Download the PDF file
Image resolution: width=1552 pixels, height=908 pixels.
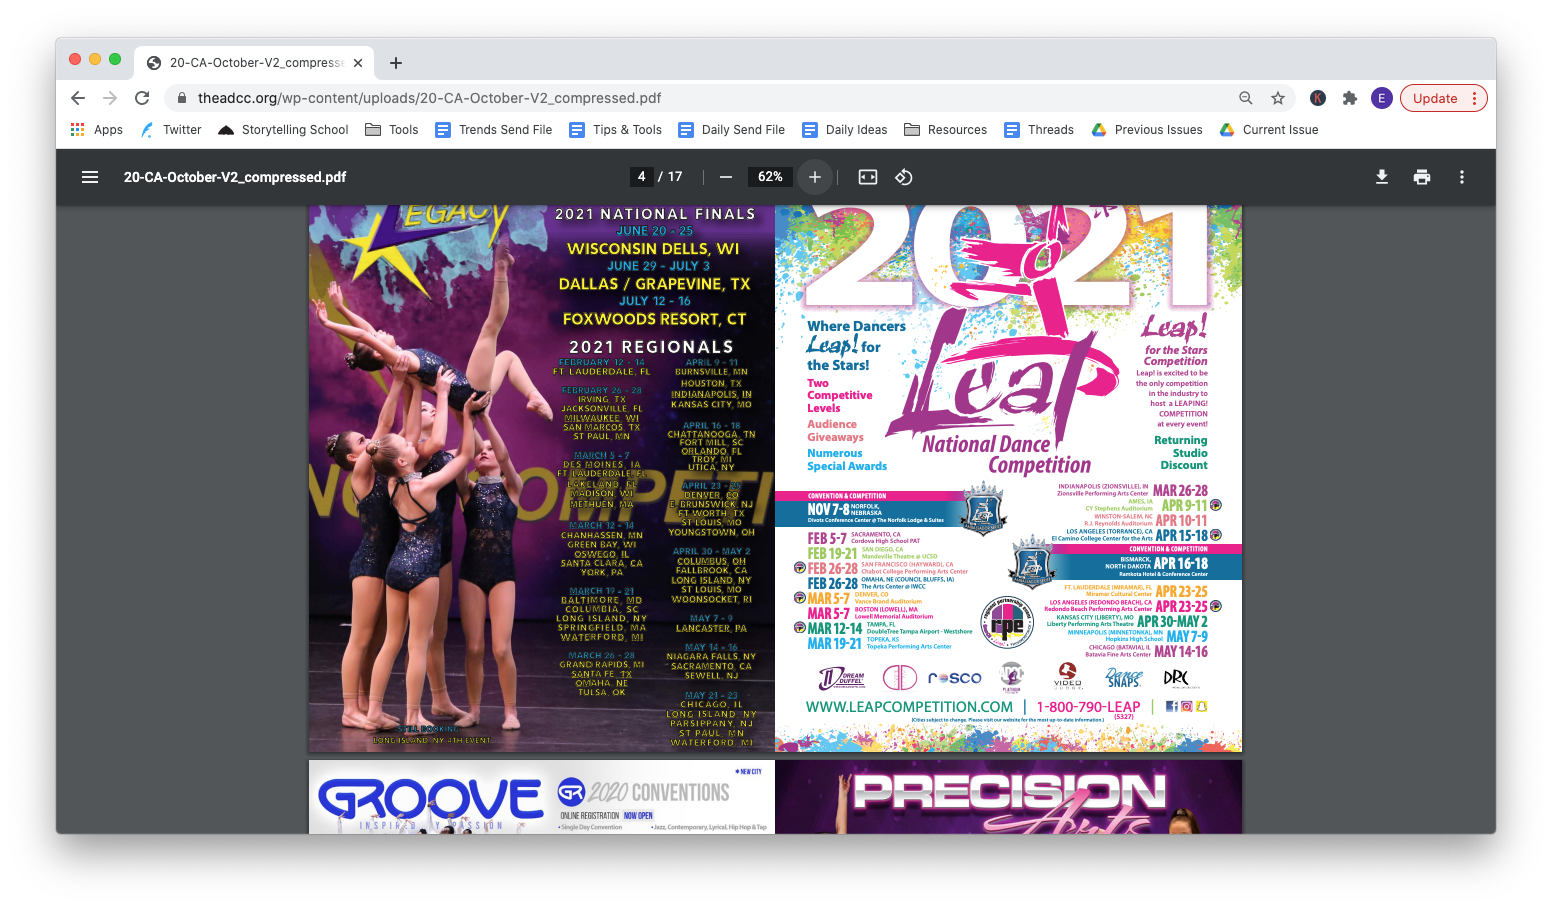click(x=1382, y=177)
